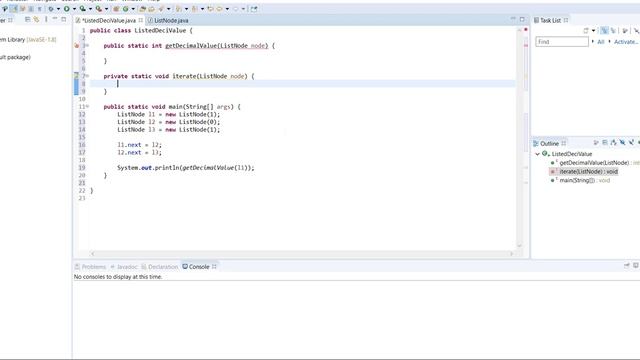Click the gutter marker beside line 7
Image resolution: width=640 pixels, height=360 pixels.
(x=76, y=76)
